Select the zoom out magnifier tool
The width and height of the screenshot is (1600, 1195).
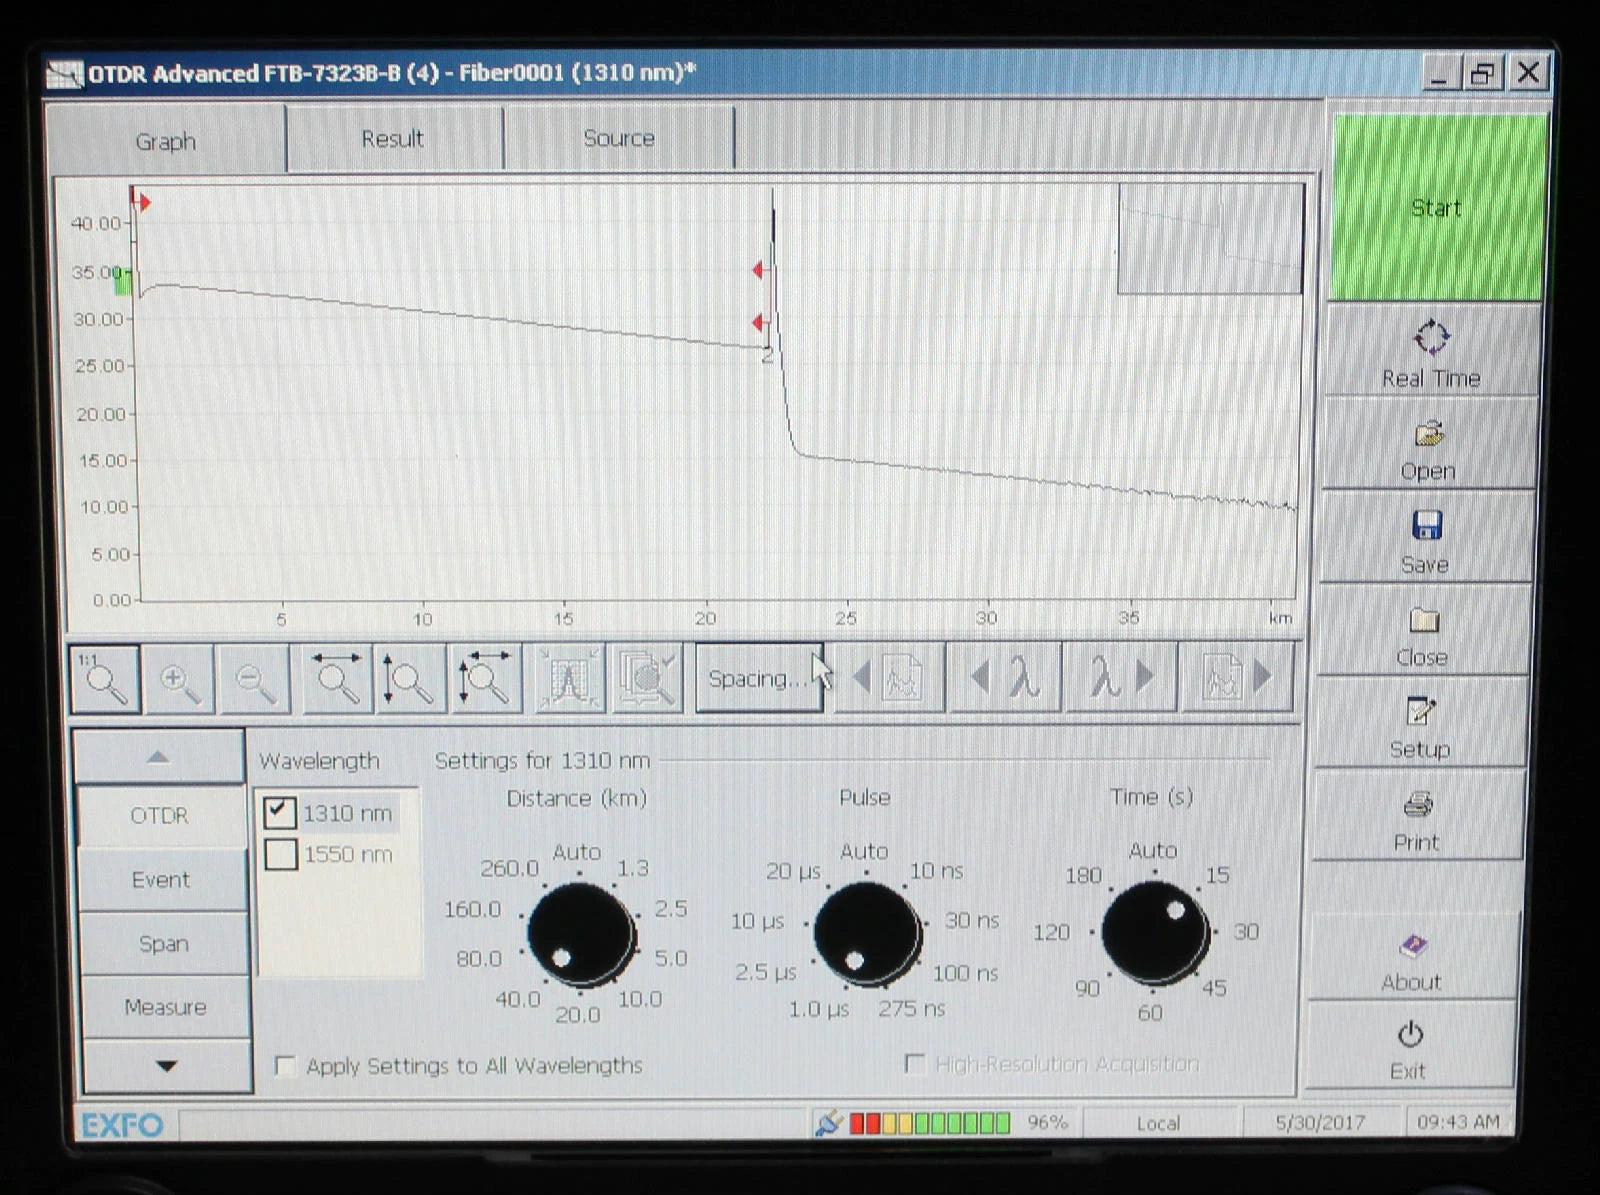[255, 679]
